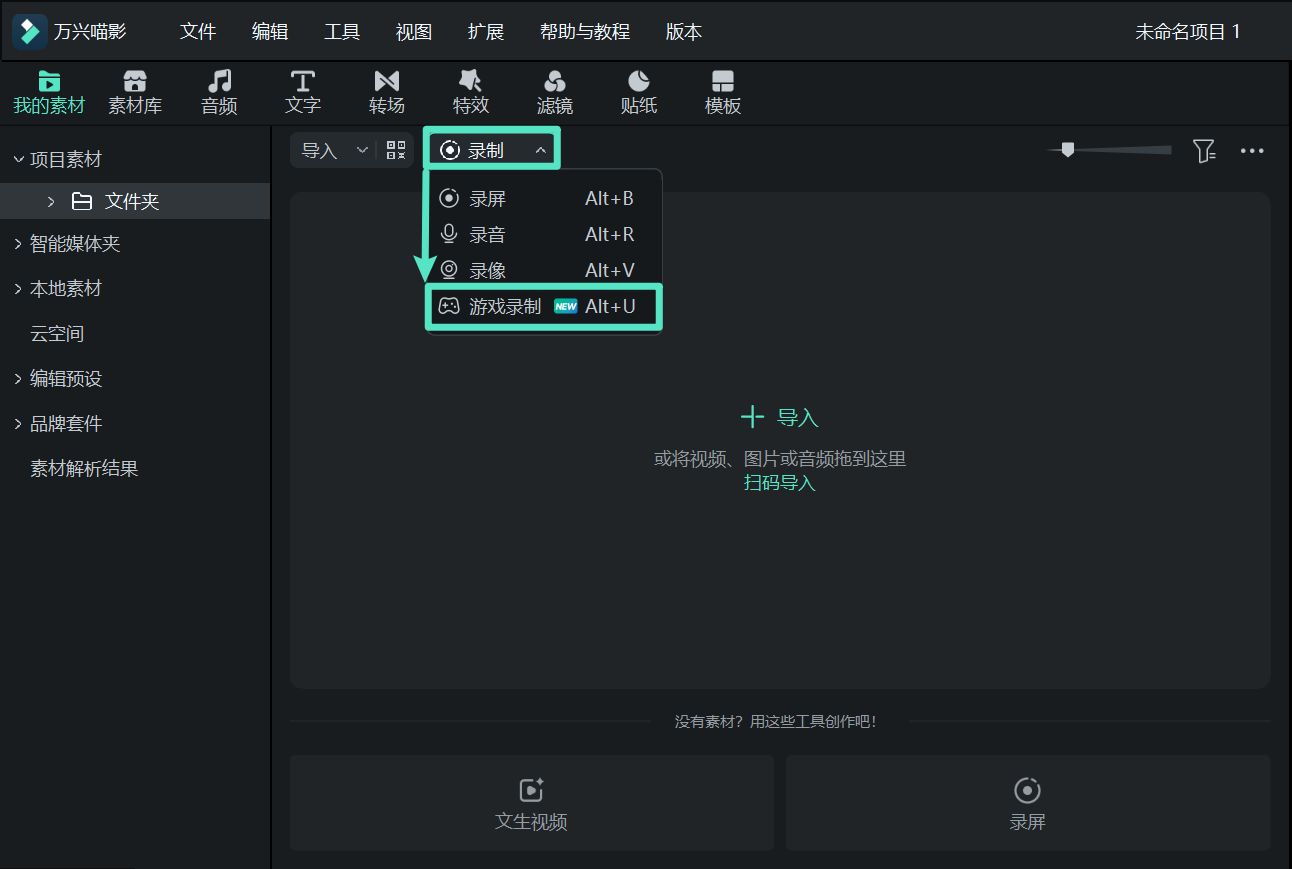1292x869 pixels.
Task: Select 云空间 in the sidebar
Action: coord(57,334)
